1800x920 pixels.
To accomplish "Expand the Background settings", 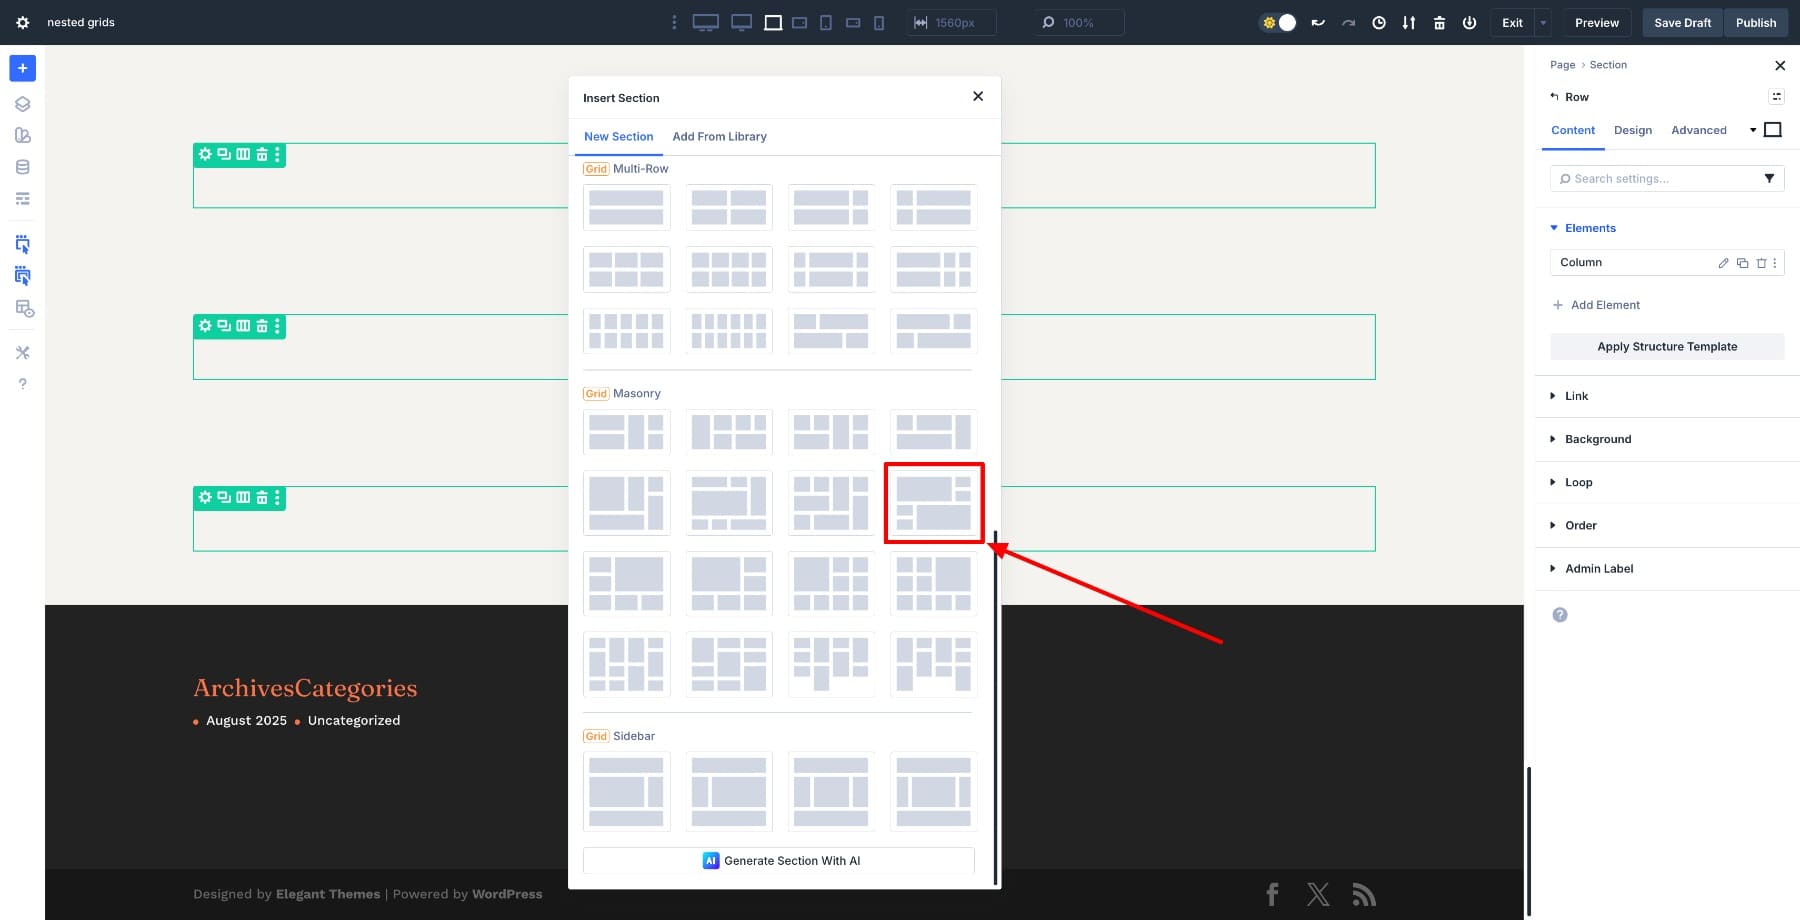I will [x=1597, y=439].
